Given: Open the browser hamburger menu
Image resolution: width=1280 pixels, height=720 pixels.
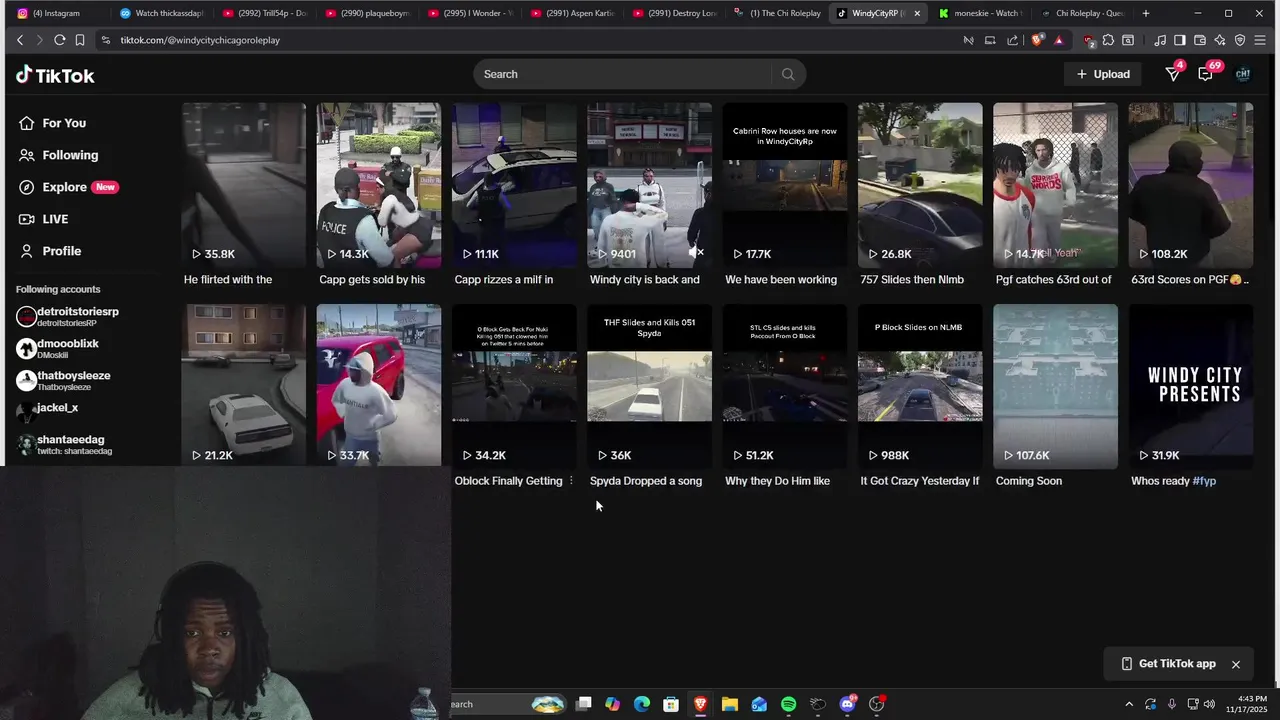Looking at the screenshot, I should (1262, 40).
